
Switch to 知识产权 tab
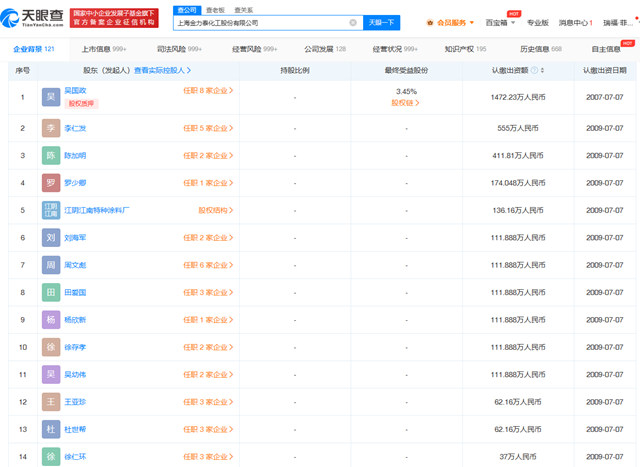coord(465,49)
